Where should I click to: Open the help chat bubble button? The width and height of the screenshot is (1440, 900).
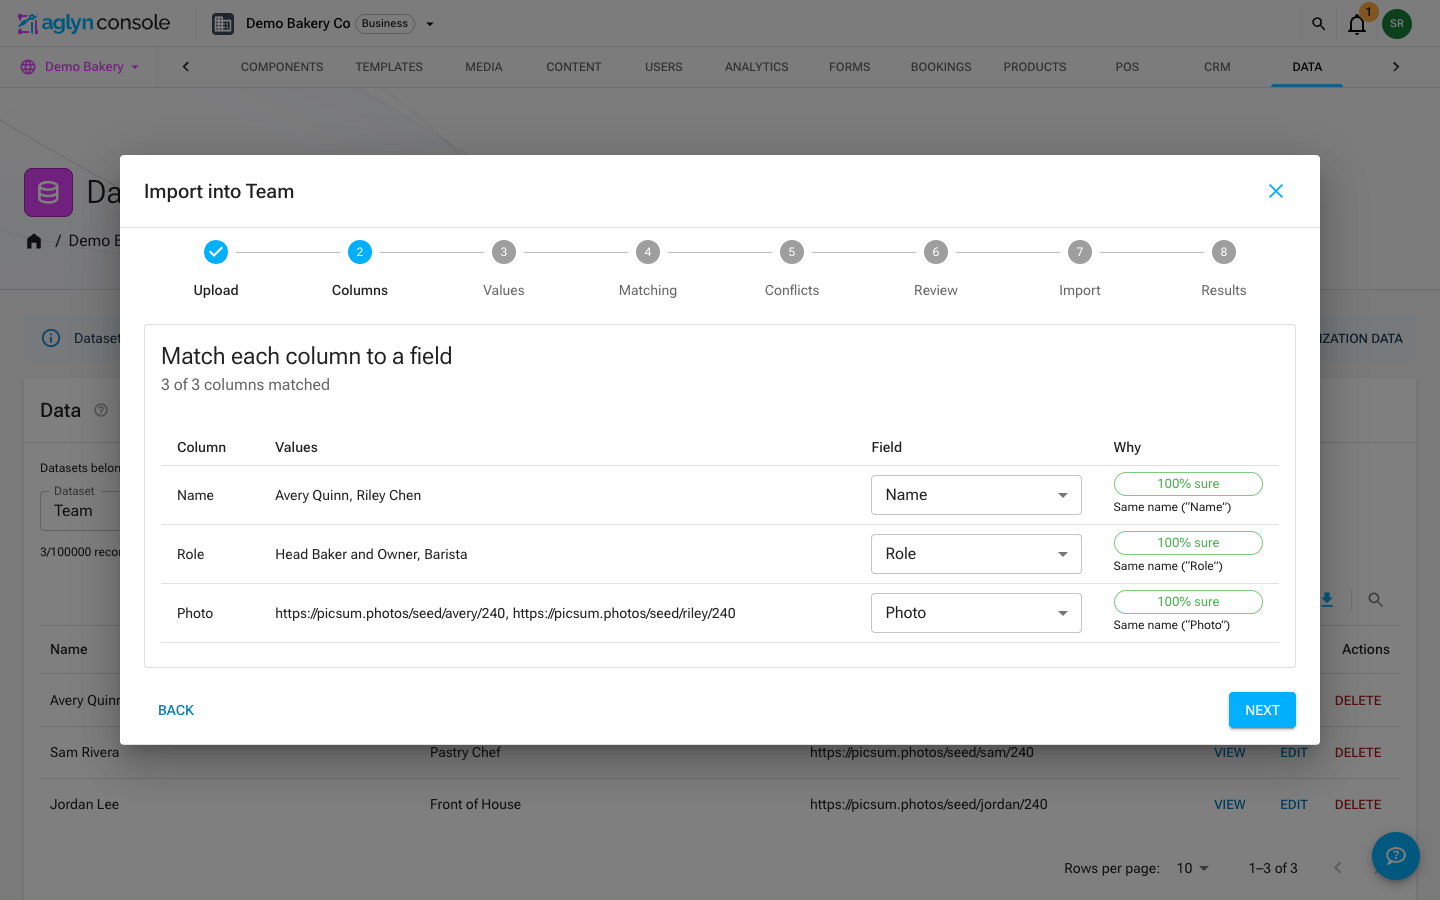[1396, 856]
